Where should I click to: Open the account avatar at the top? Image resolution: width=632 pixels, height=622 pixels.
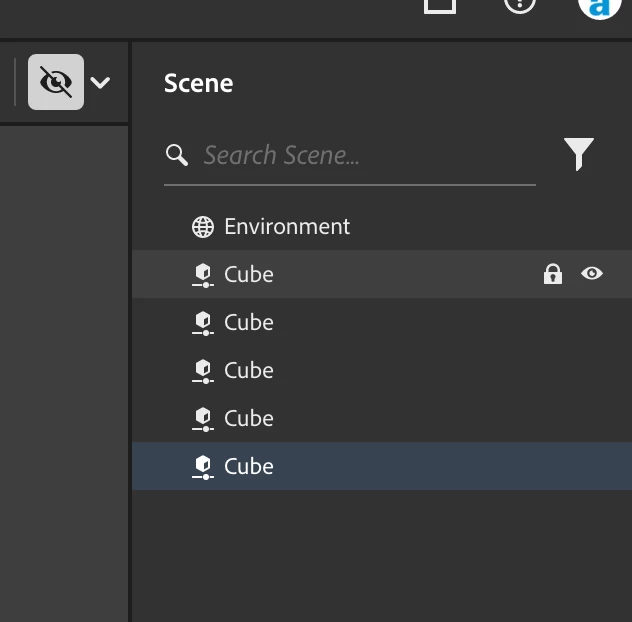point(599,5)
